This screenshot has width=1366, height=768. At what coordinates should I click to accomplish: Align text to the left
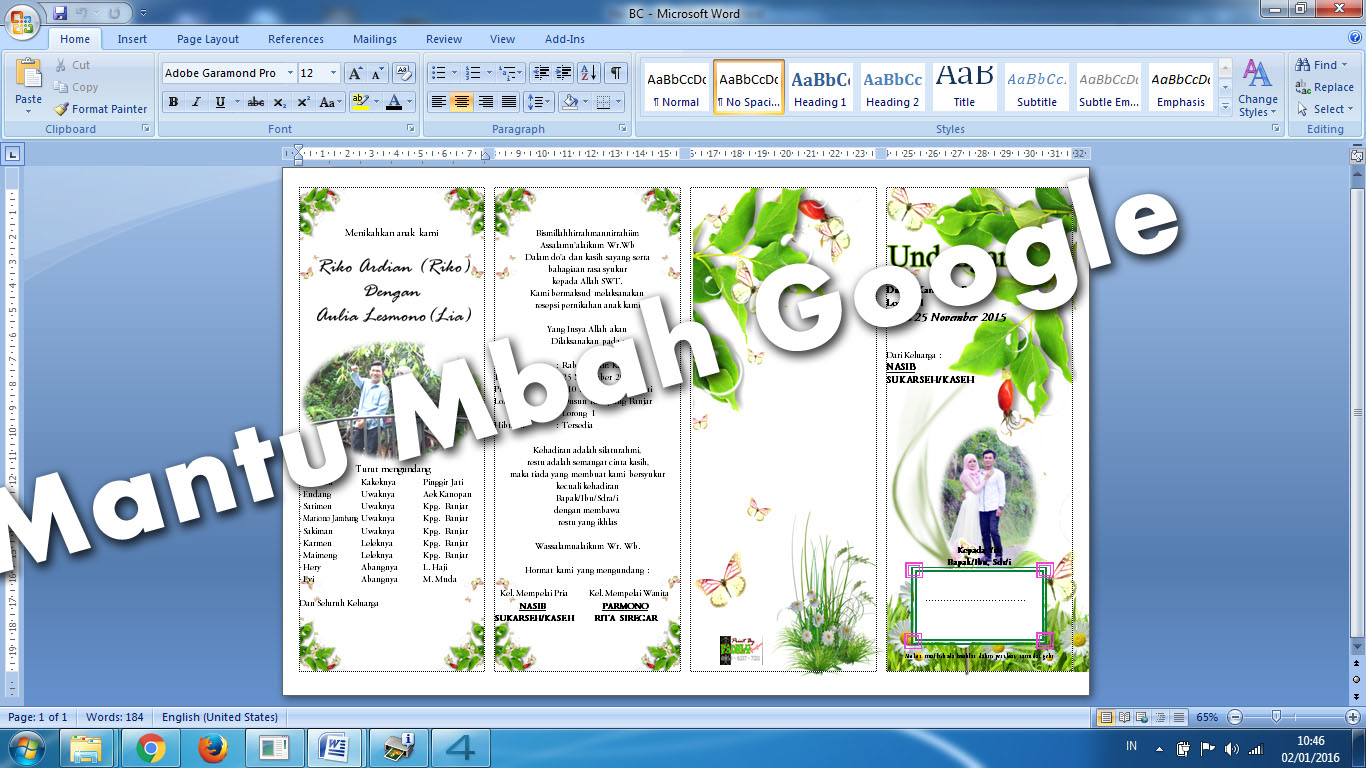click(x=438, y=102)
